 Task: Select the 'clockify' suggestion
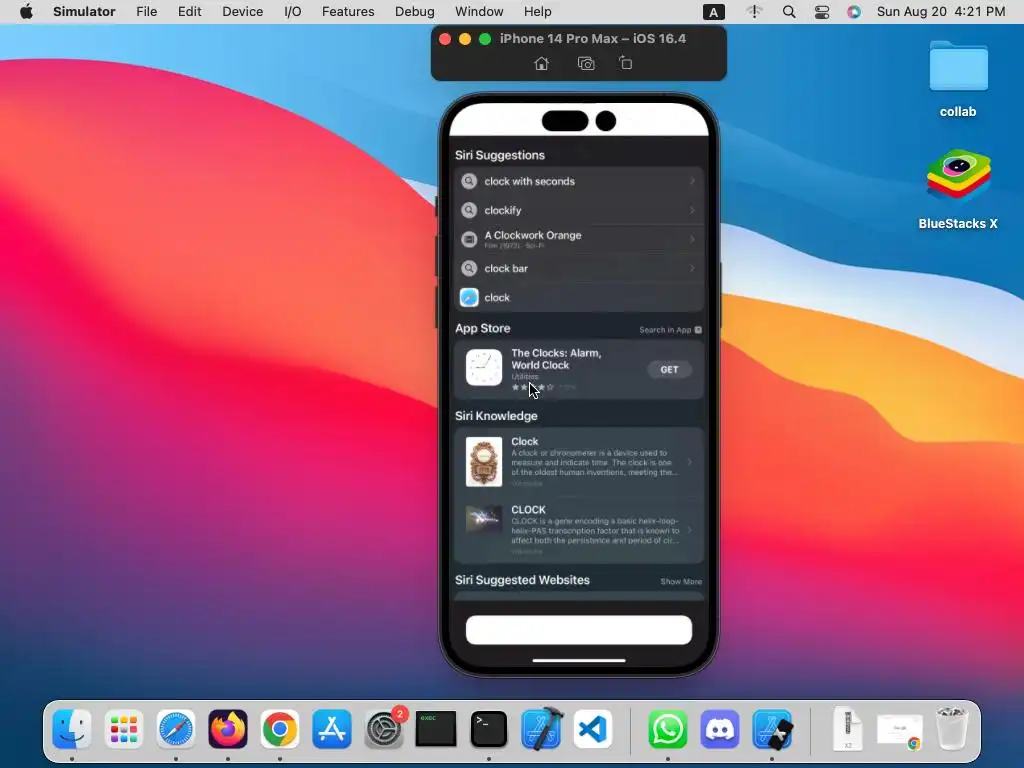coord(579,210)
